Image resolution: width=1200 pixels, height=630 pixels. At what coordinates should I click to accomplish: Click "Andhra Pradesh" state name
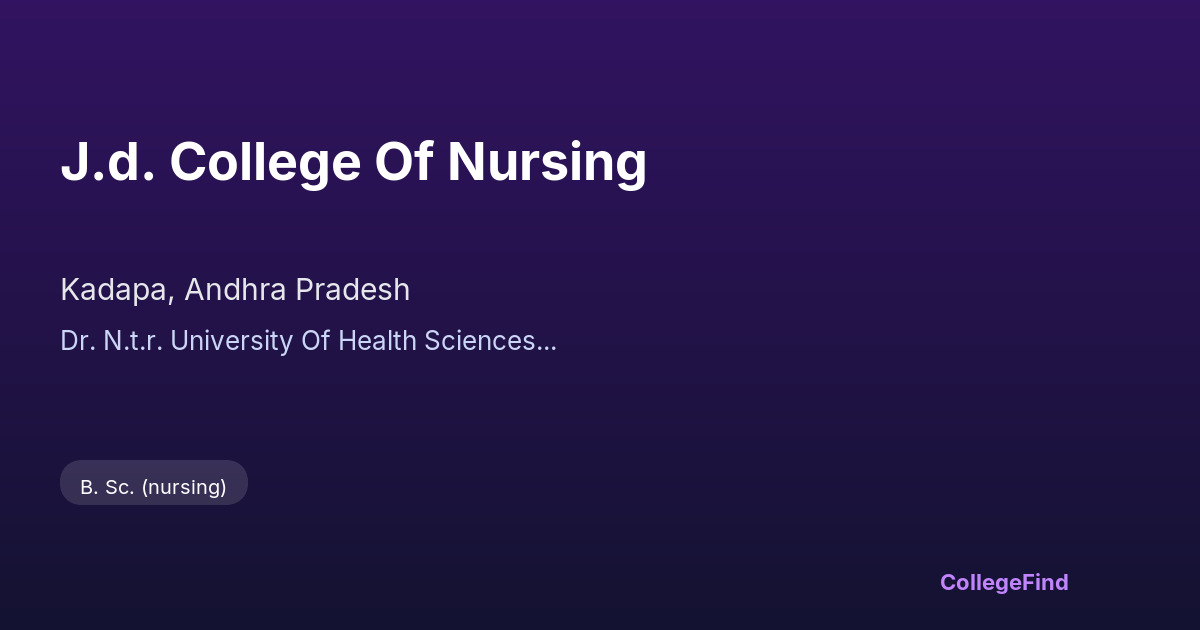[297, 290]
